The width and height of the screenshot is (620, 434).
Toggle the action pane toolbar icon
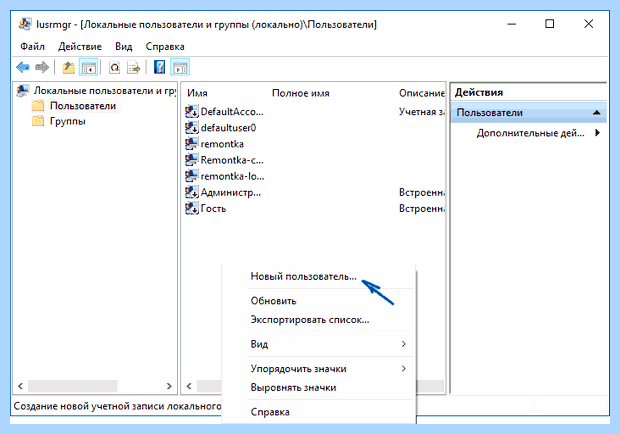click(180, 68)
